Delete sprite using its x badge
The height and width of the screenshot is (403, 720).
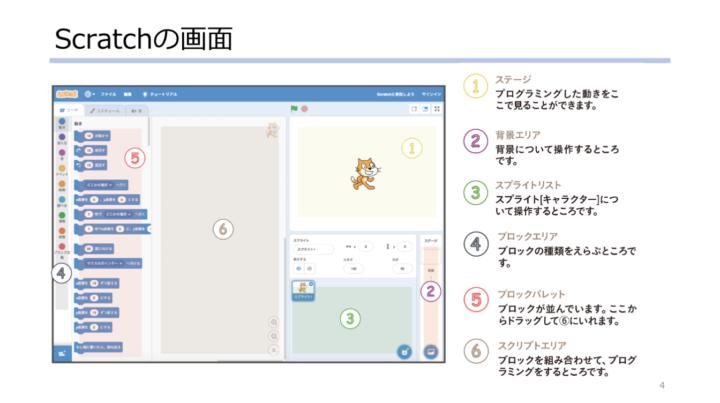[x=311, y=284]
